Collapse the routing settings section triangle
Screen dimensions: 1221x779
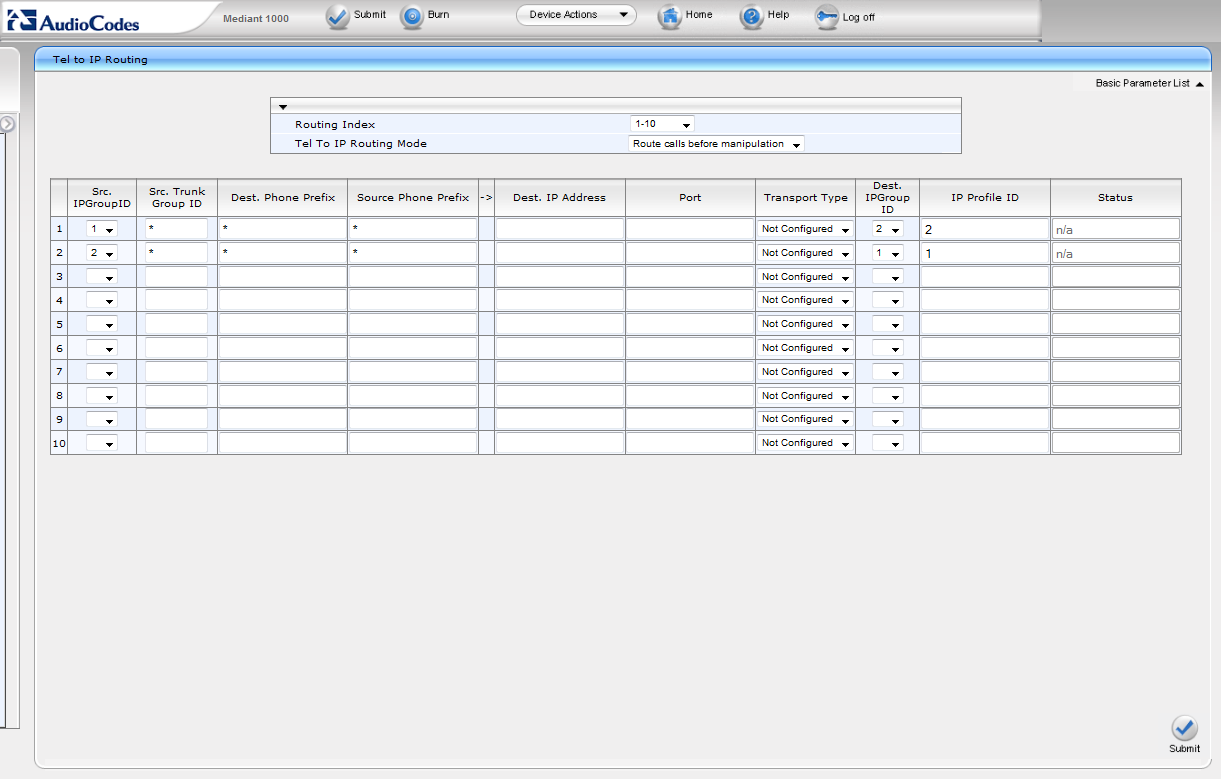tap(283, 106)
